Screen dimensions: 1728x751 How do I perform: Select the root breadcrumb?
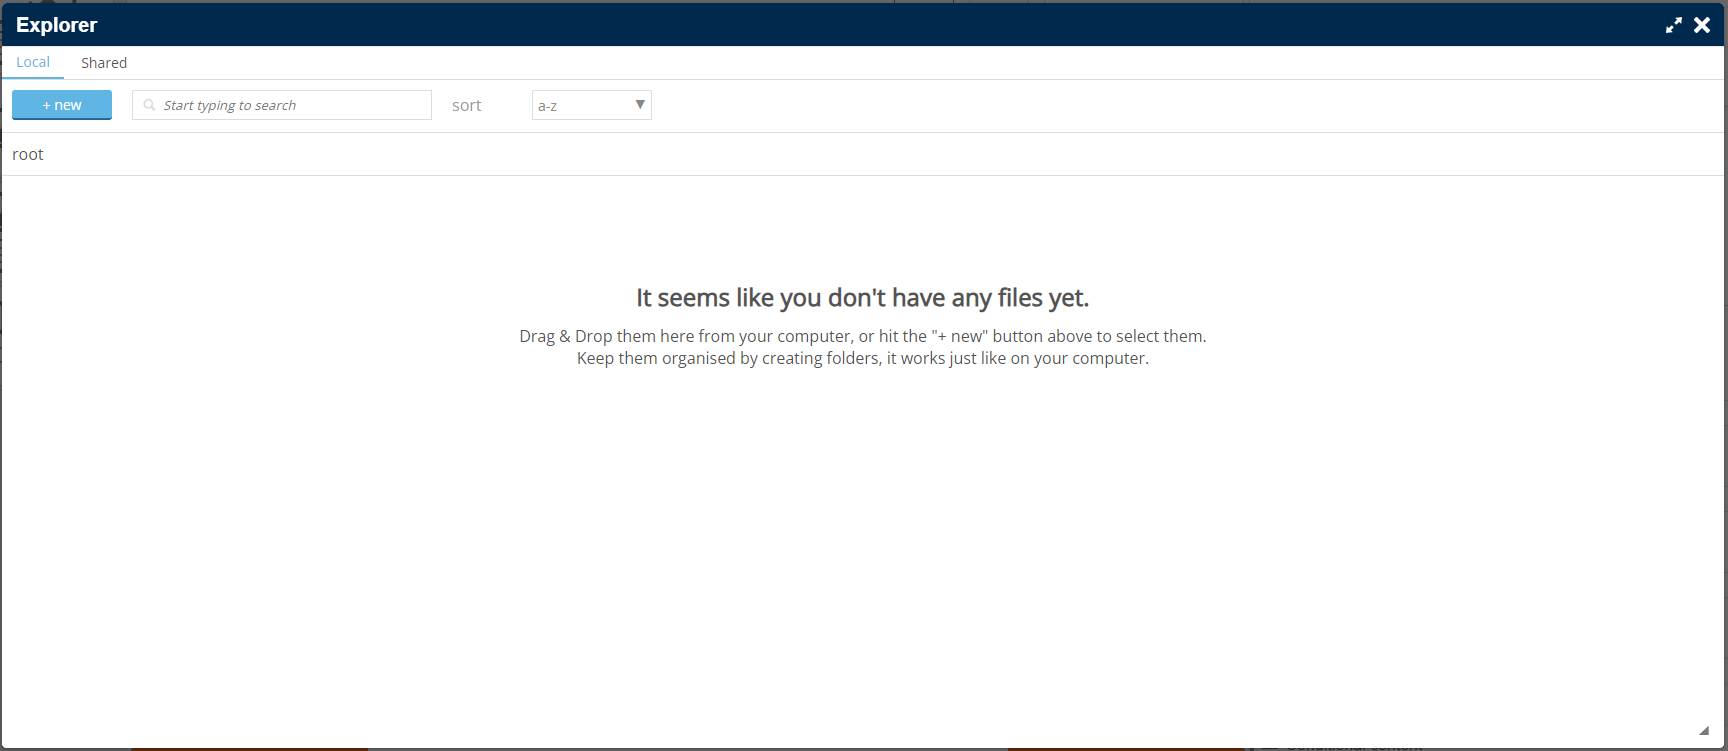pyautogui.click(x=28, y=154)
